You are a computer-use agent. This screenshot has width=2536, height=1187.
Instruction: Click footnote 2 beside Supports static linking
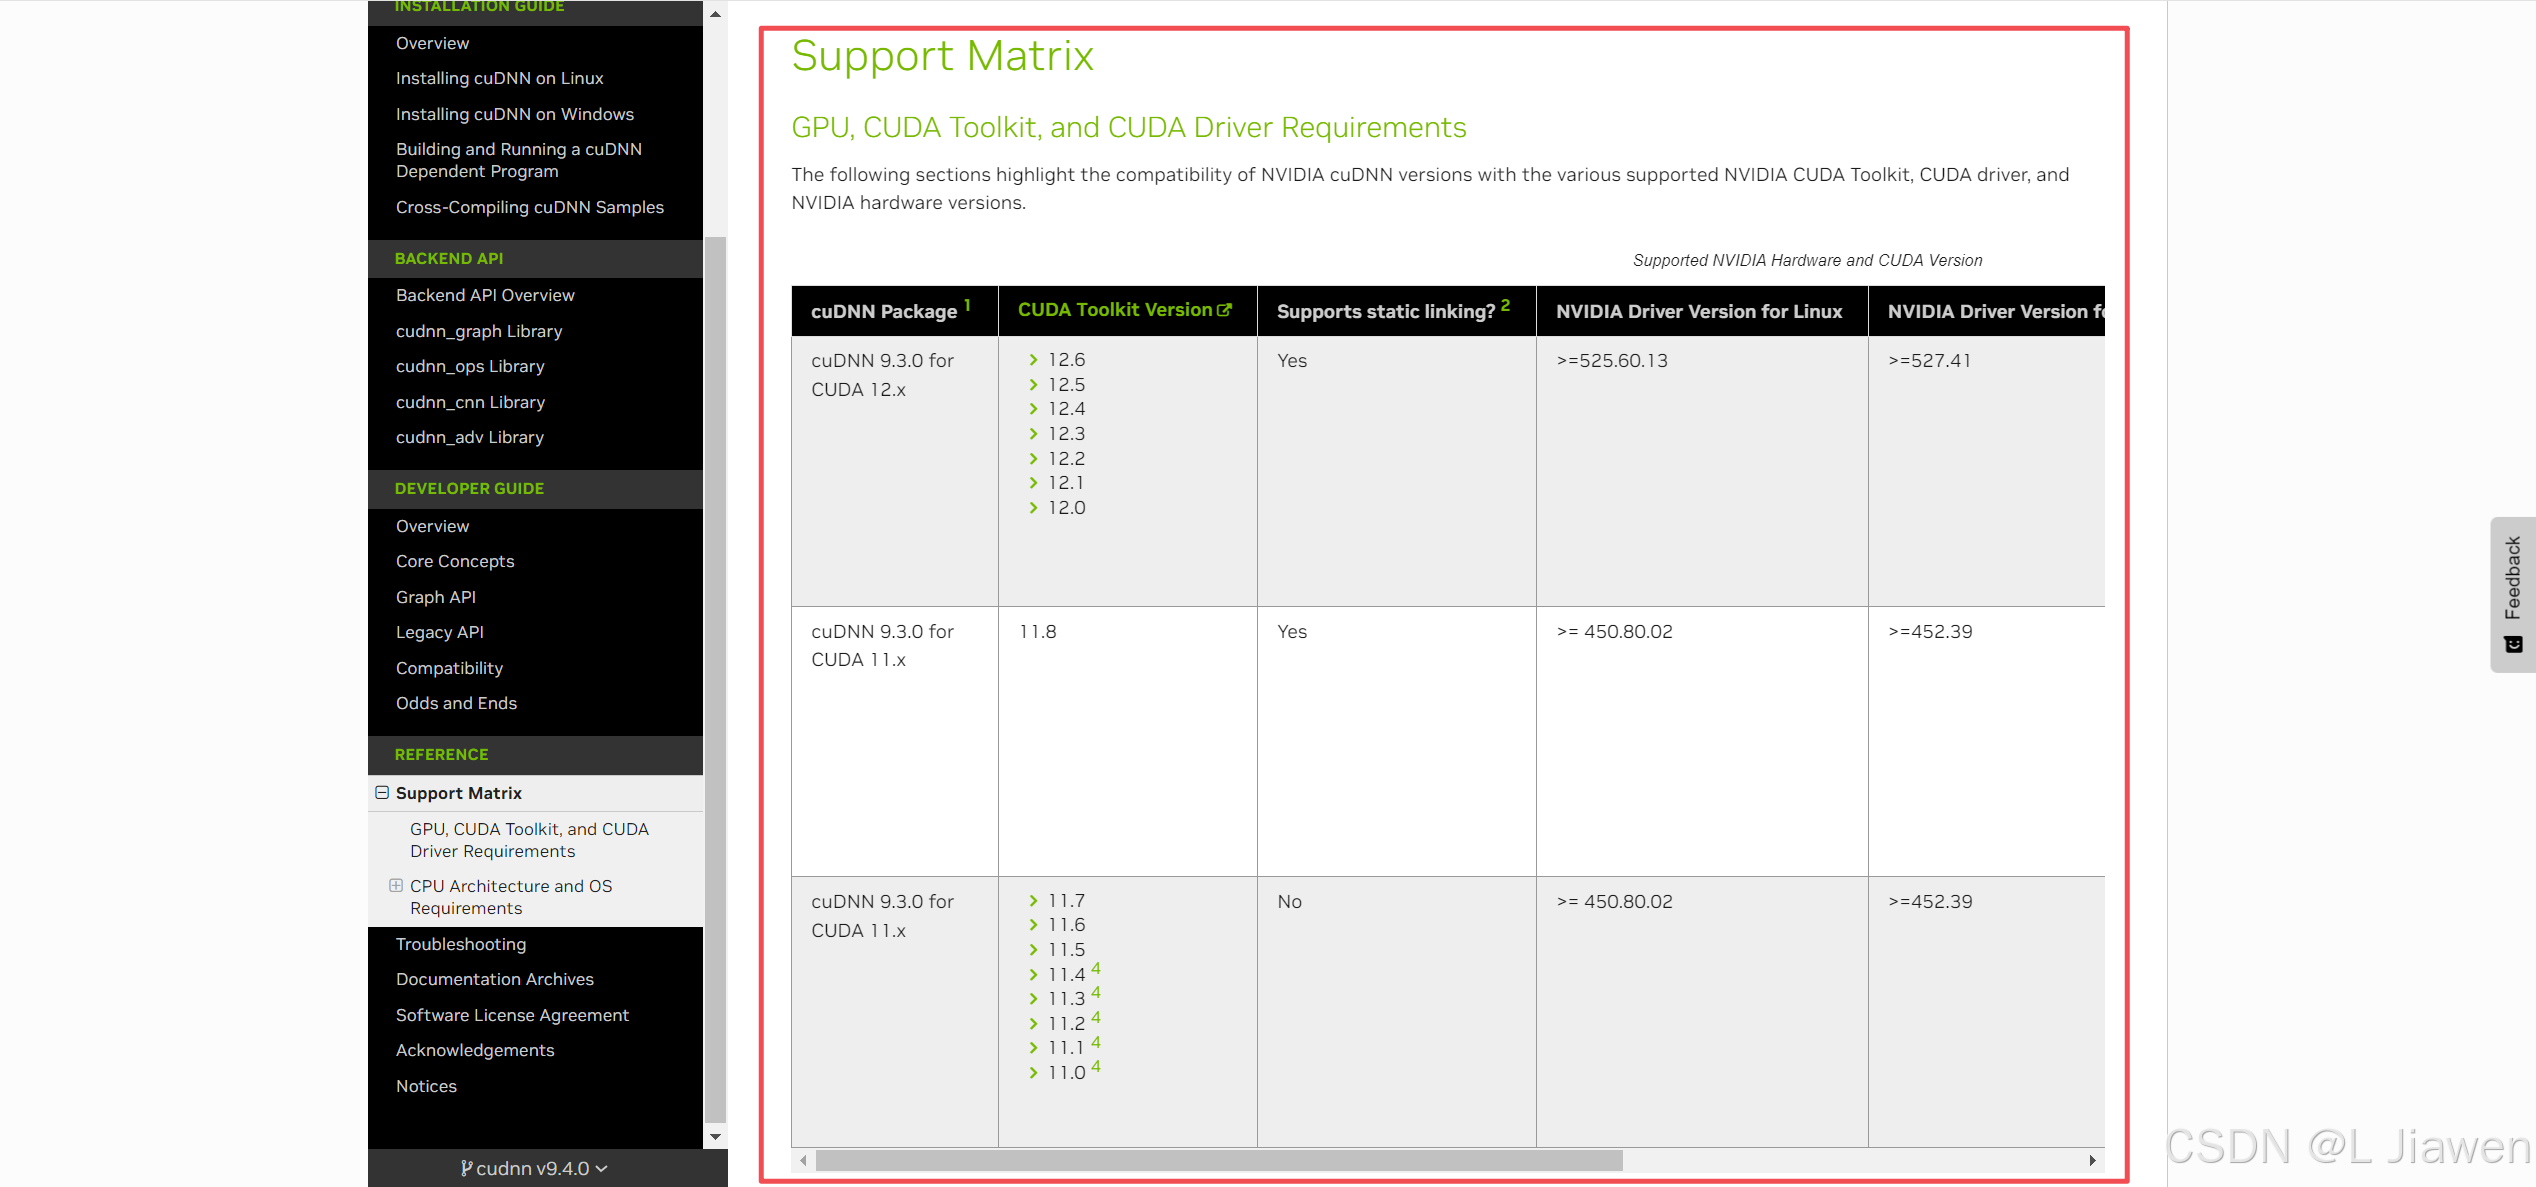1505,305
